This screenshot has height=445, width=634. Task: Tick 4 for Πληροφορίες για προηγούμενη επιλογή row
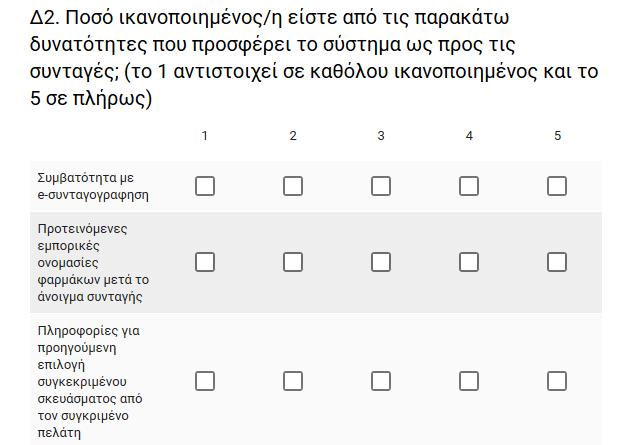(x=469, y=381)
